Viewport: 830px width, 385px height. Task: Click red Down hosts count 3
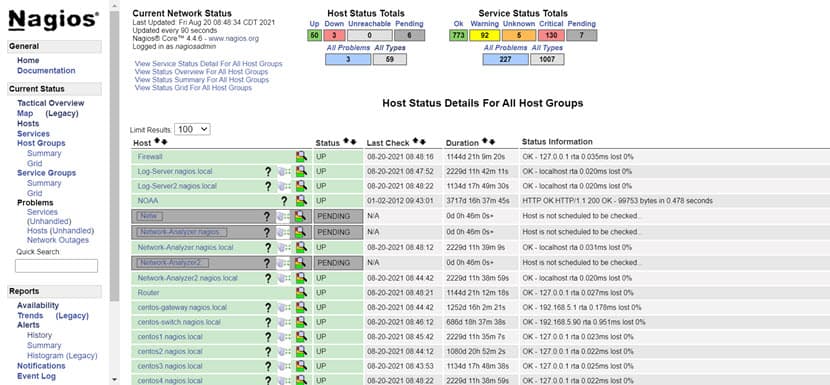pos(335,35)
